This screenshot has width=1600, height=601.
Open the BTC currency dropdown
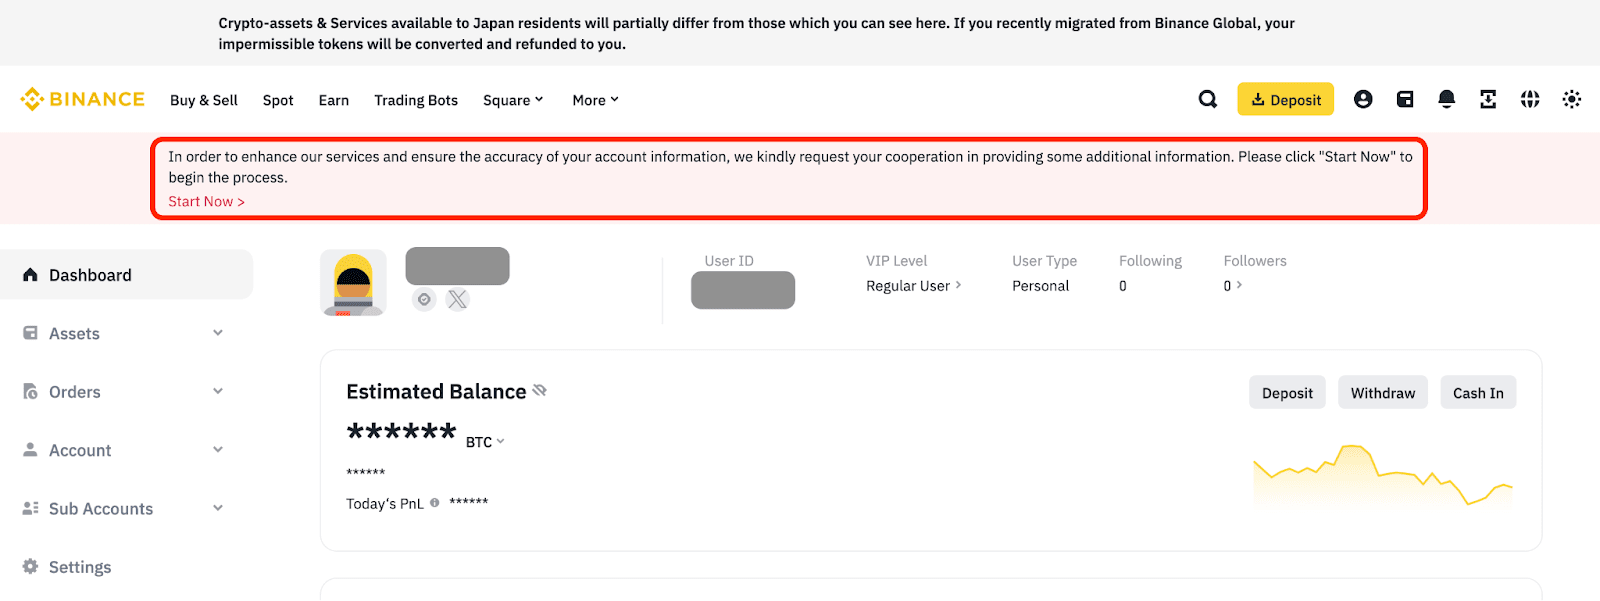tap(485, 440)
